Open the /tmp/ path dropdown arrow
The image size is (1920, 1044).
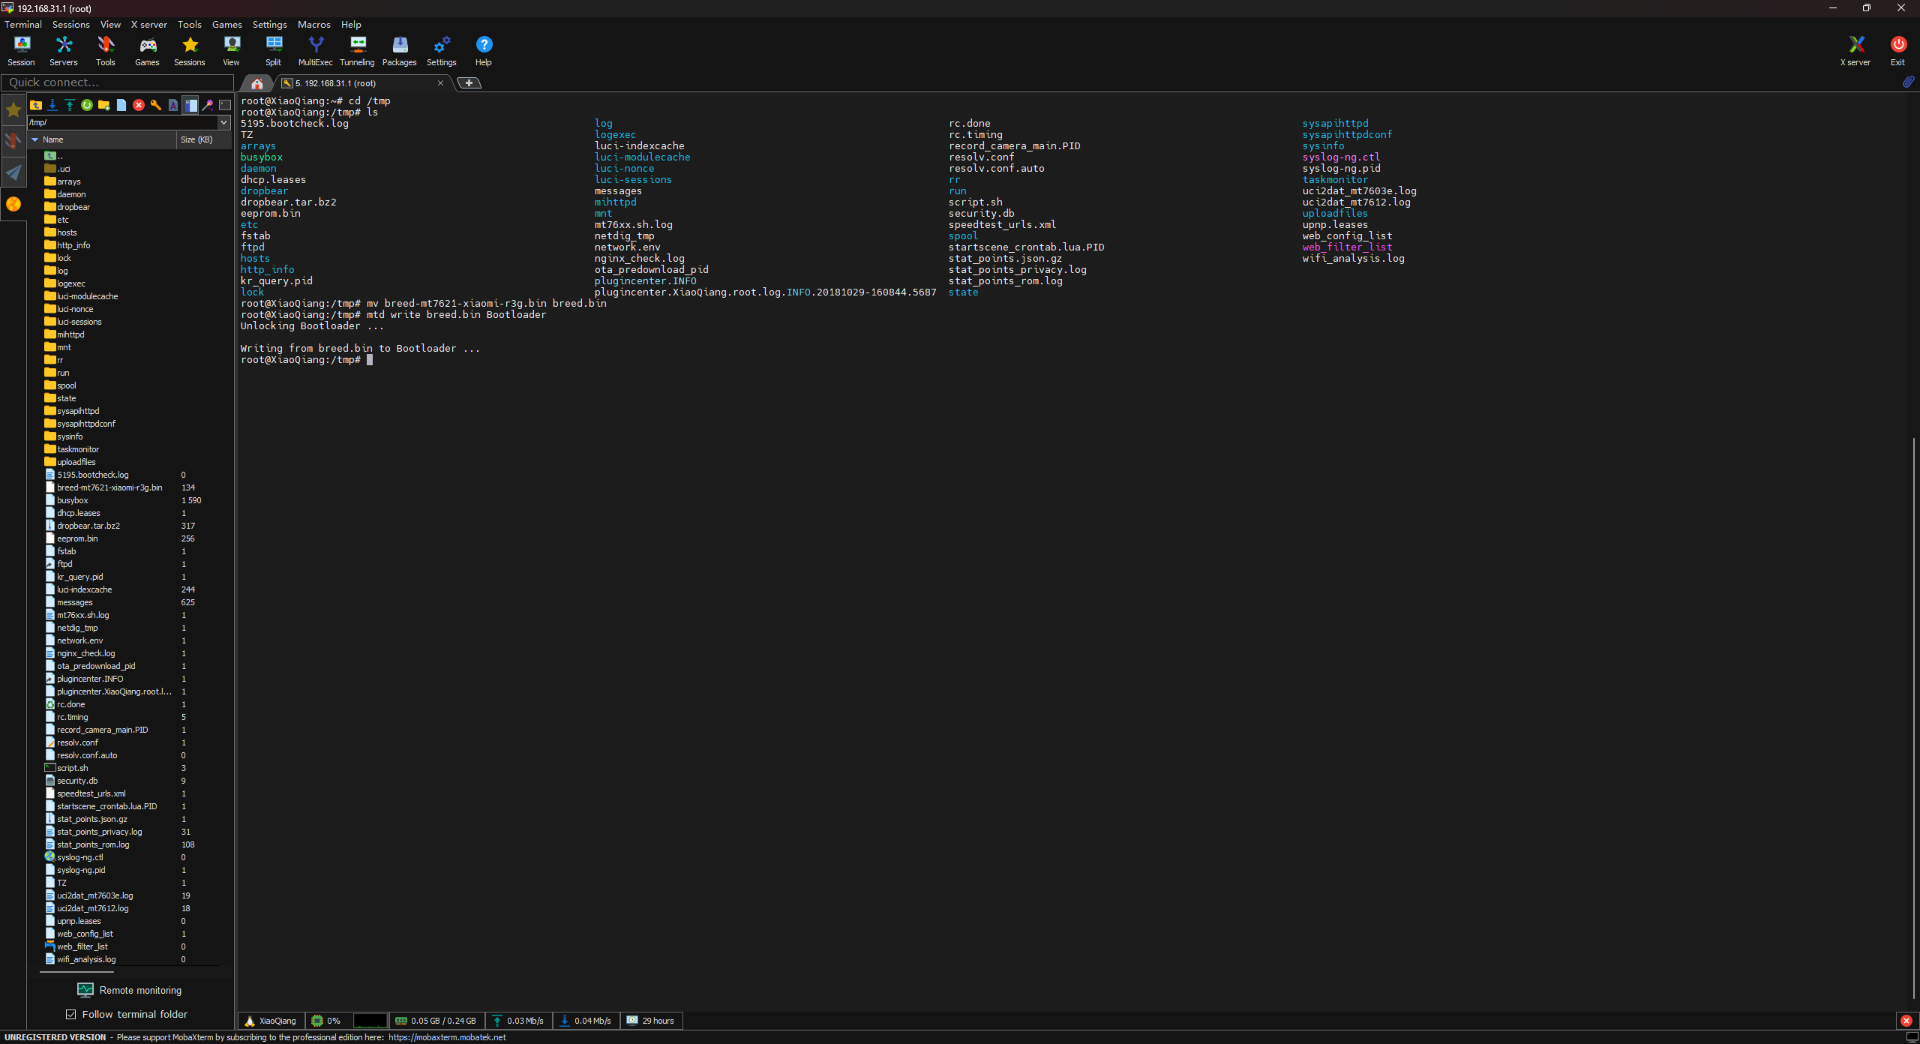[224, 122]
